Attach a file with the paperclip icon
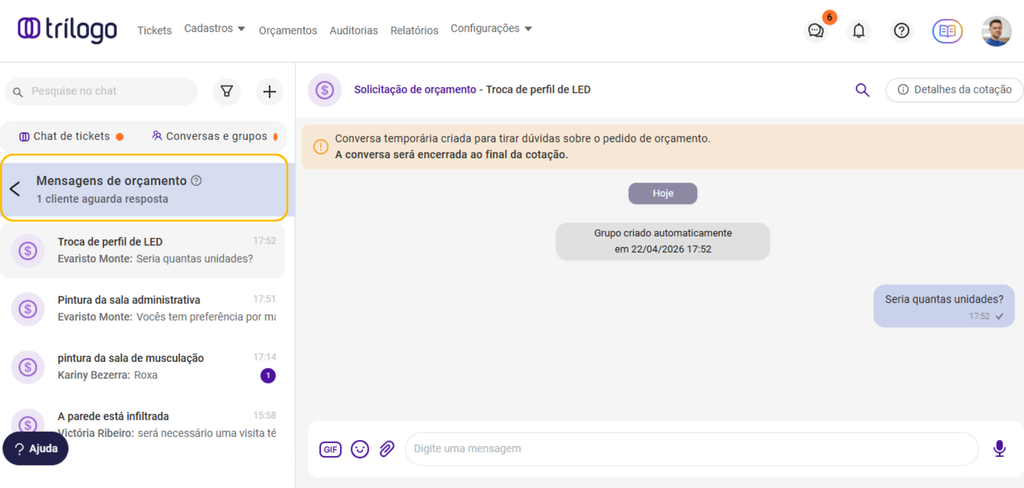Image resolution: width=1024 pixels, height=488 pixels. [387, 449]
